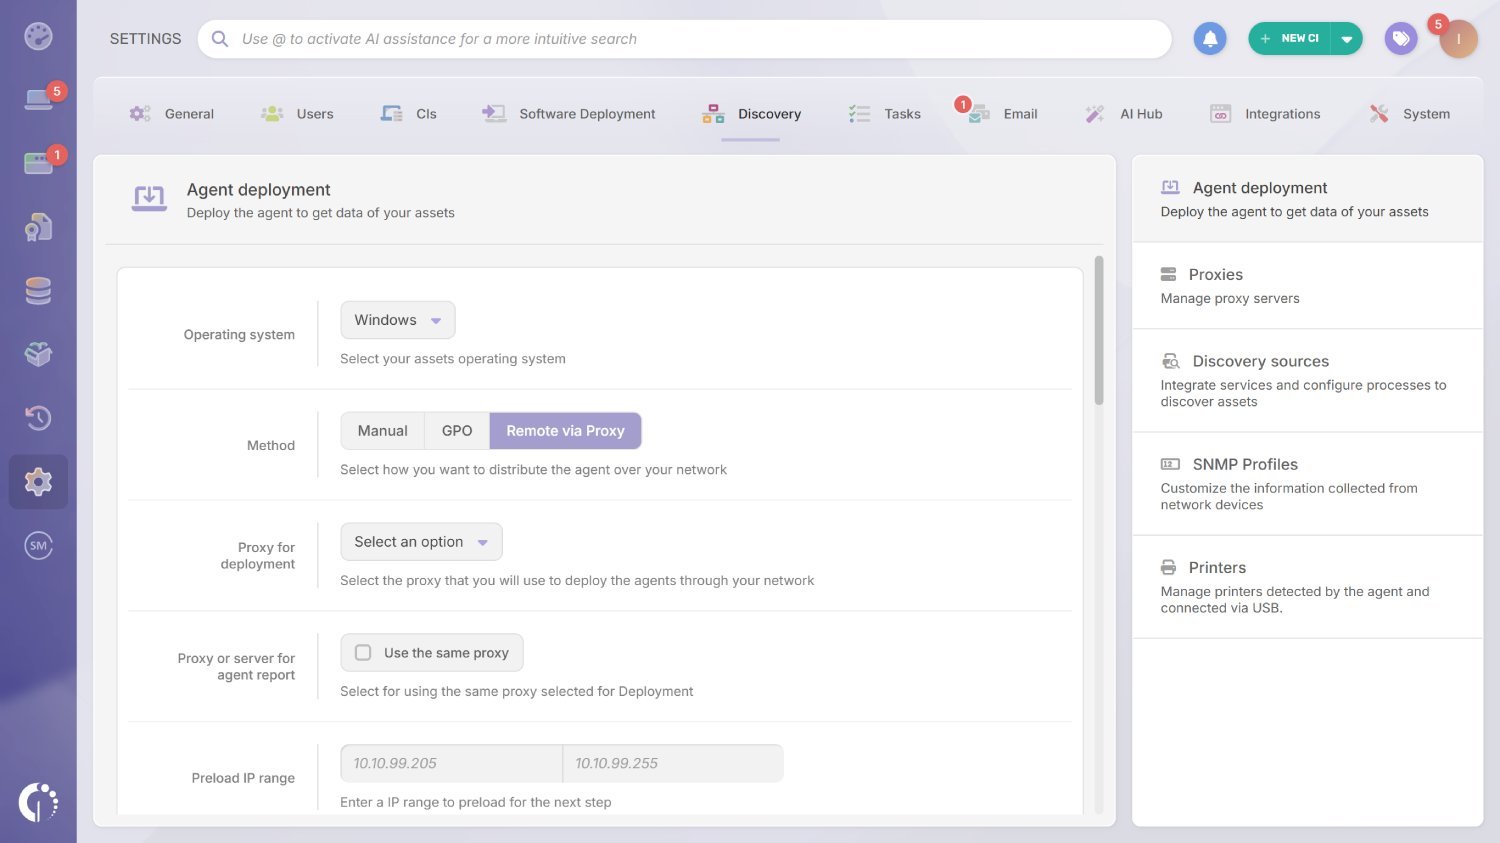The height and width of the screenshot is (843, 1500).
Task: Check the Use the same proxy checkbox
Action: 363,652
